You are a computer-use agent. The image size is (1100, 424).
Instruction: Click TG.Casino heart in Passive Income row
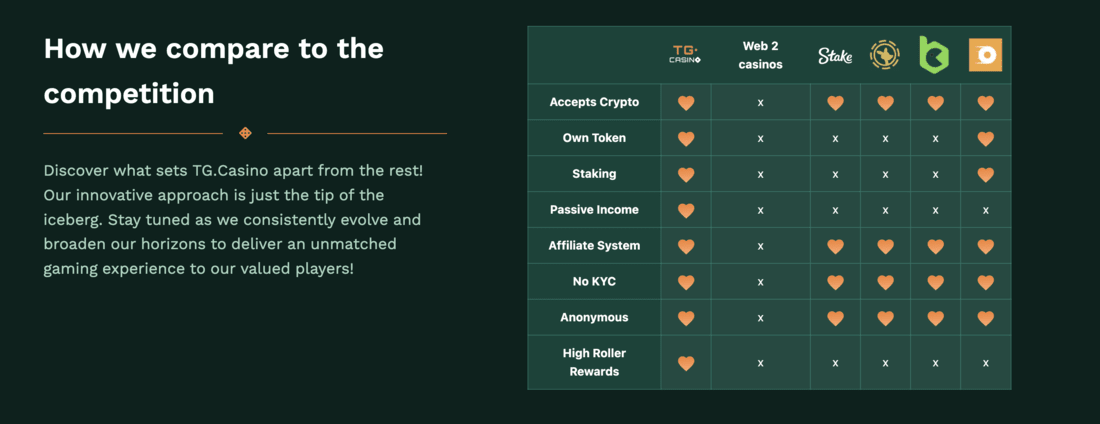(x=686, y=210)
